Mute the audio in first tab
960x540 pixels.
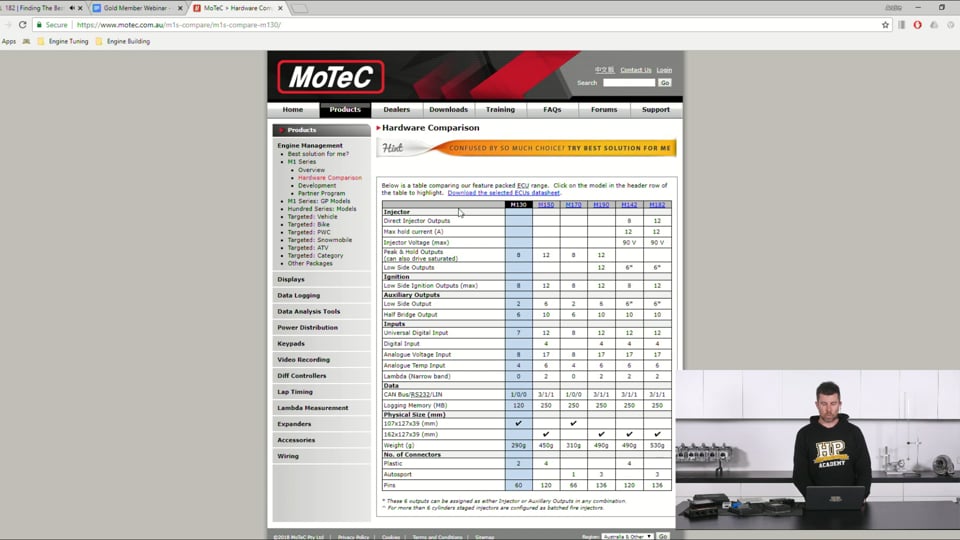tap(72, 8)
